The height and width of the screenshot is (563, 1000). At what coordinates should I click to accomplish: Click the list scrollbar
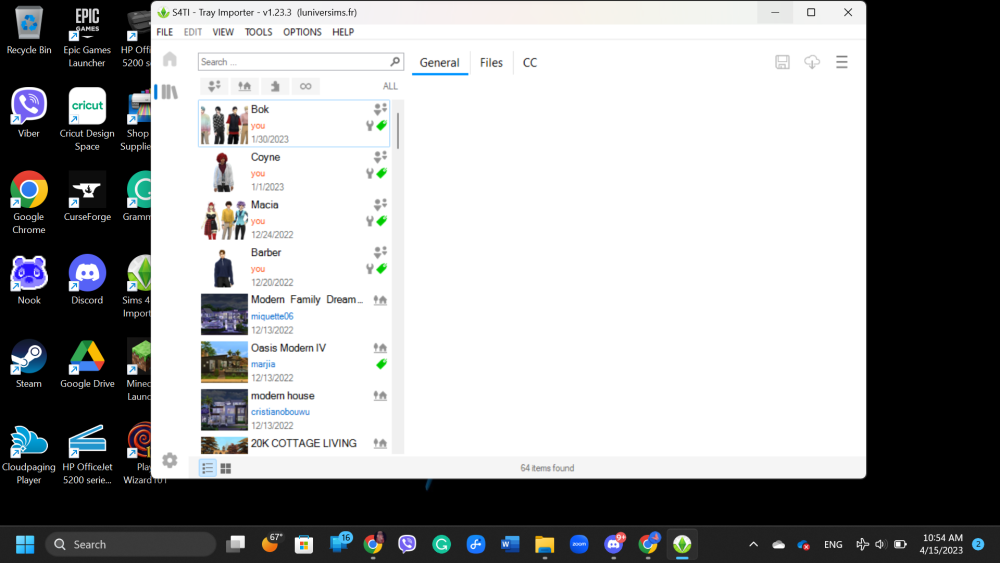[398, 131]
